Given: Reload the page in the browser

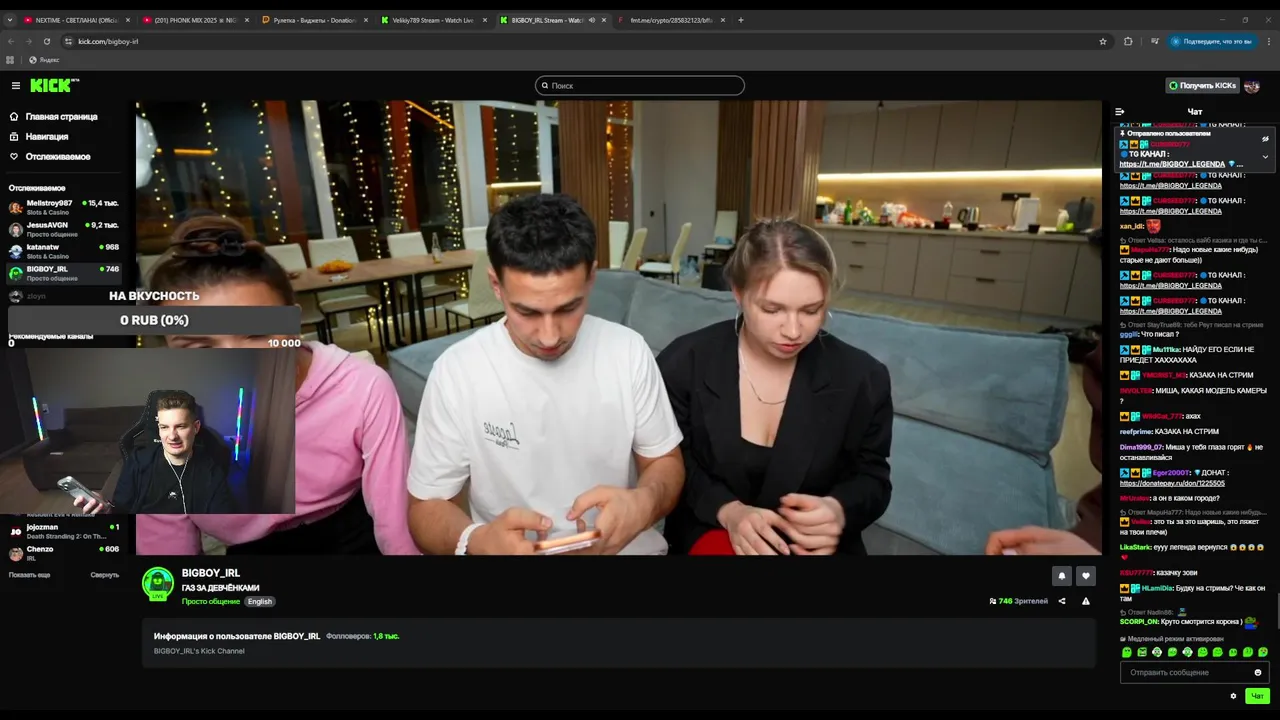Looking at the screenshot, I should [x=47, y=41].
